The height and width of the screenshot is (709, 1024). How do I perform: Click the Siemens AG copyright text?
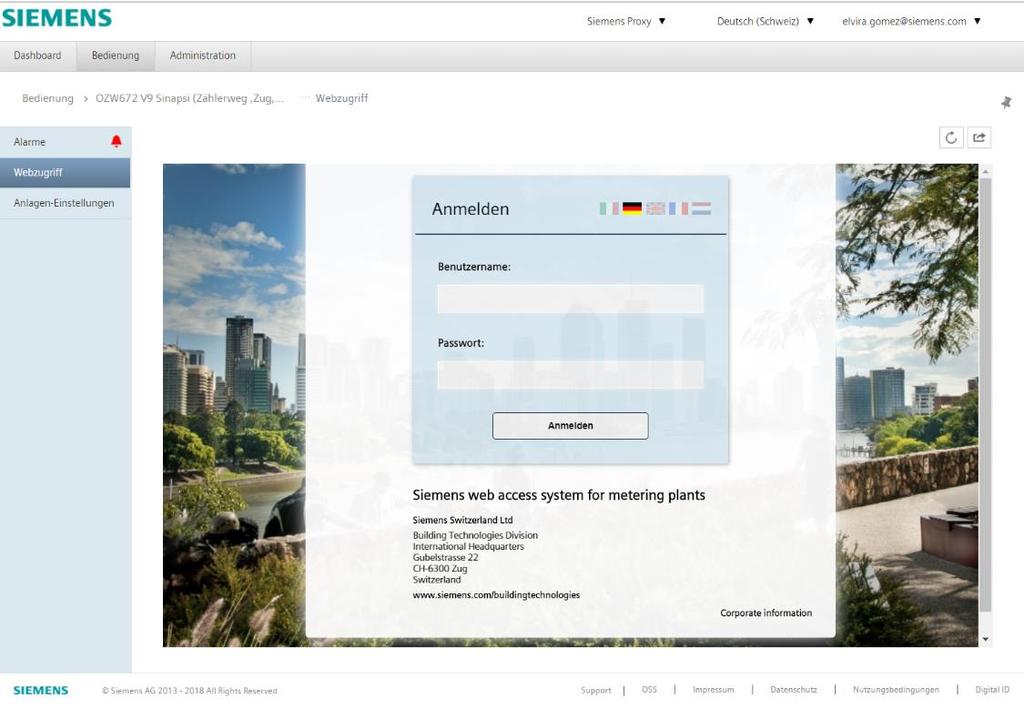click(189, 691)
